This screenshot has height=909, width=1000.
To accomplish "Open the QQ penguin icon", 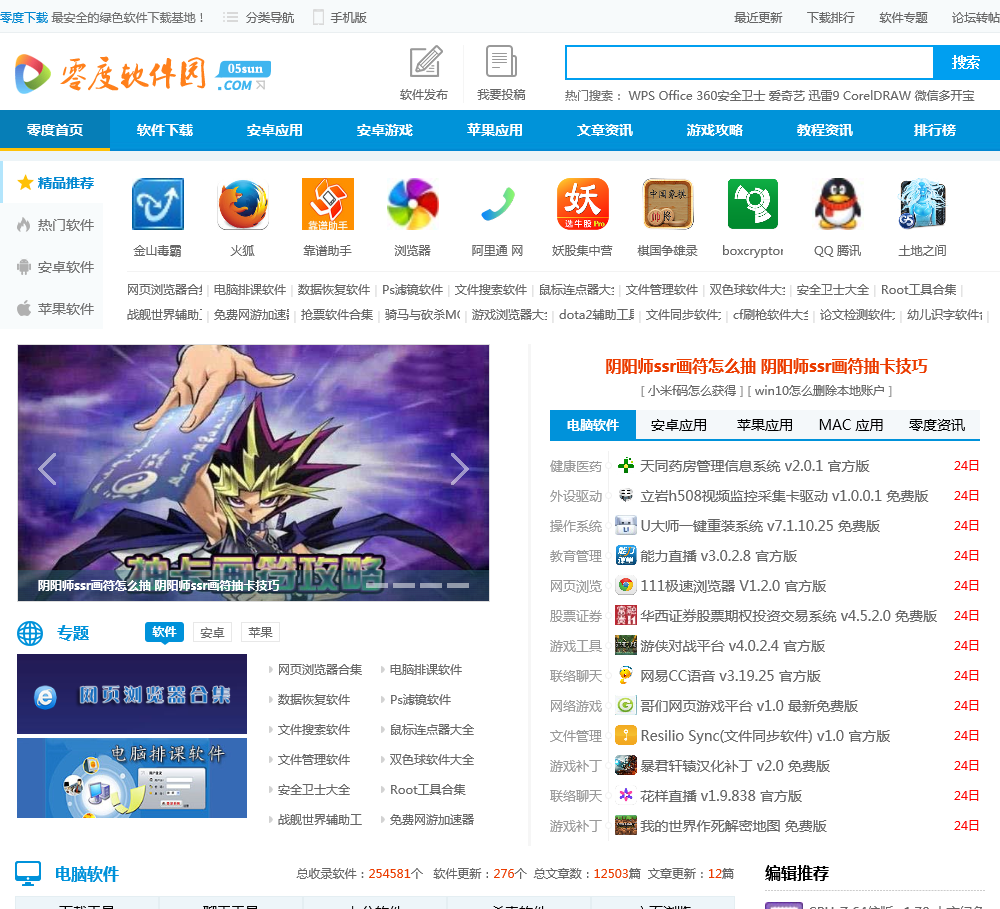I will (x=837, y=204).
